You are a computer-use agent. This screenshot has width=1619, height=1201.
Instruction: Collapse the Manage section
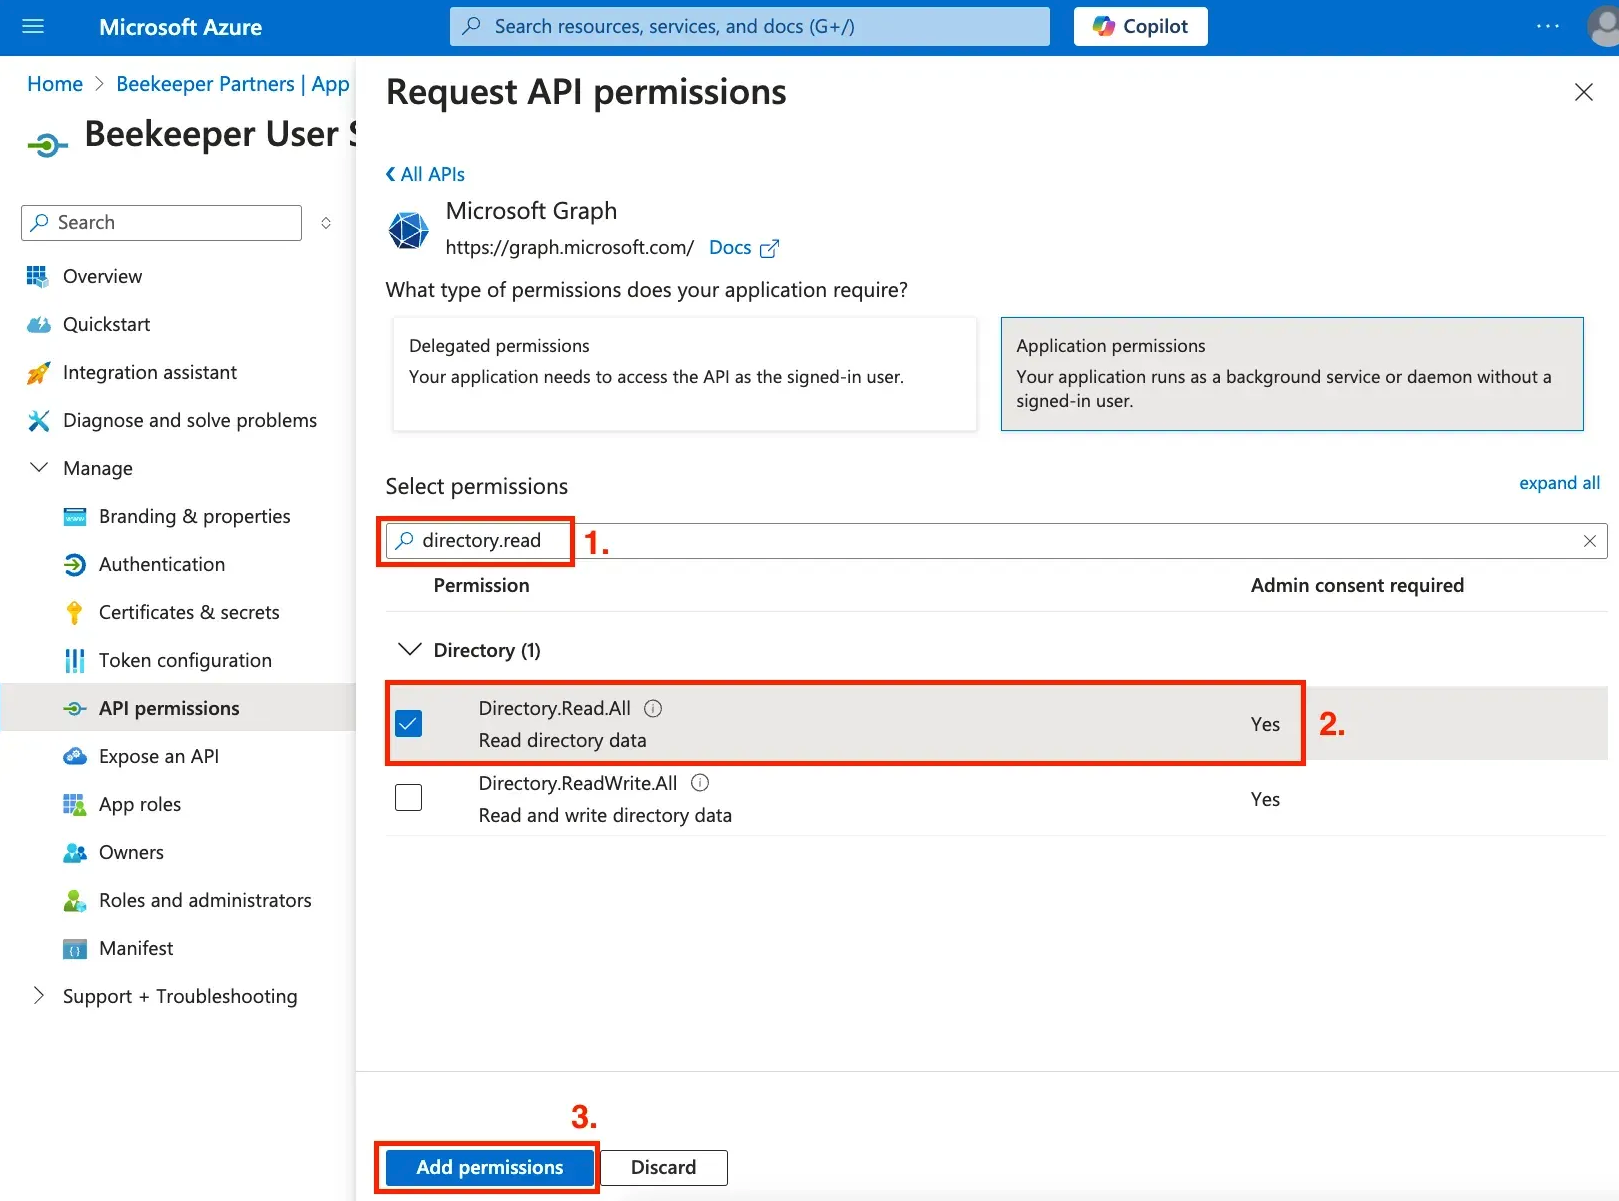click(x=39, y=468)
